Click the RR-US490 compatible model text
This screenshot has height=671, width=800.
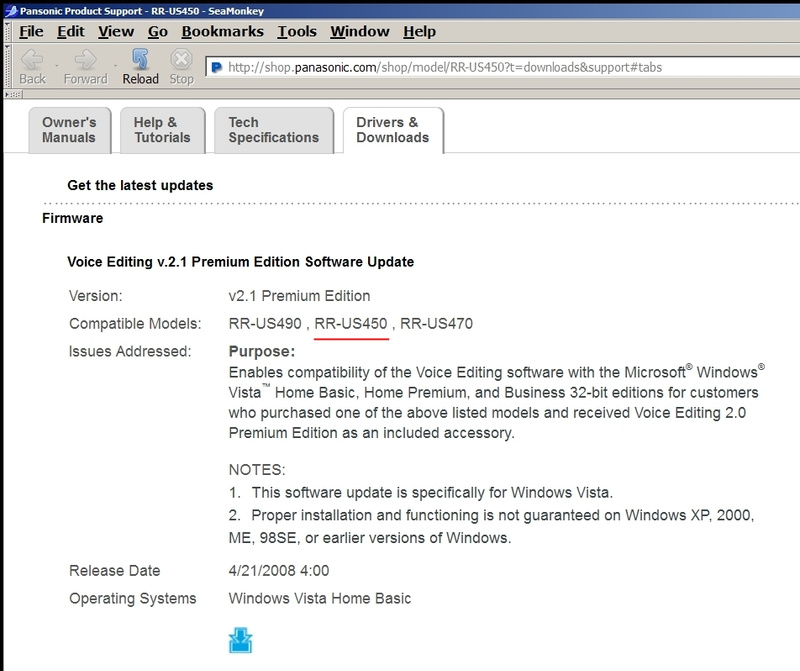tap(265, 324)
